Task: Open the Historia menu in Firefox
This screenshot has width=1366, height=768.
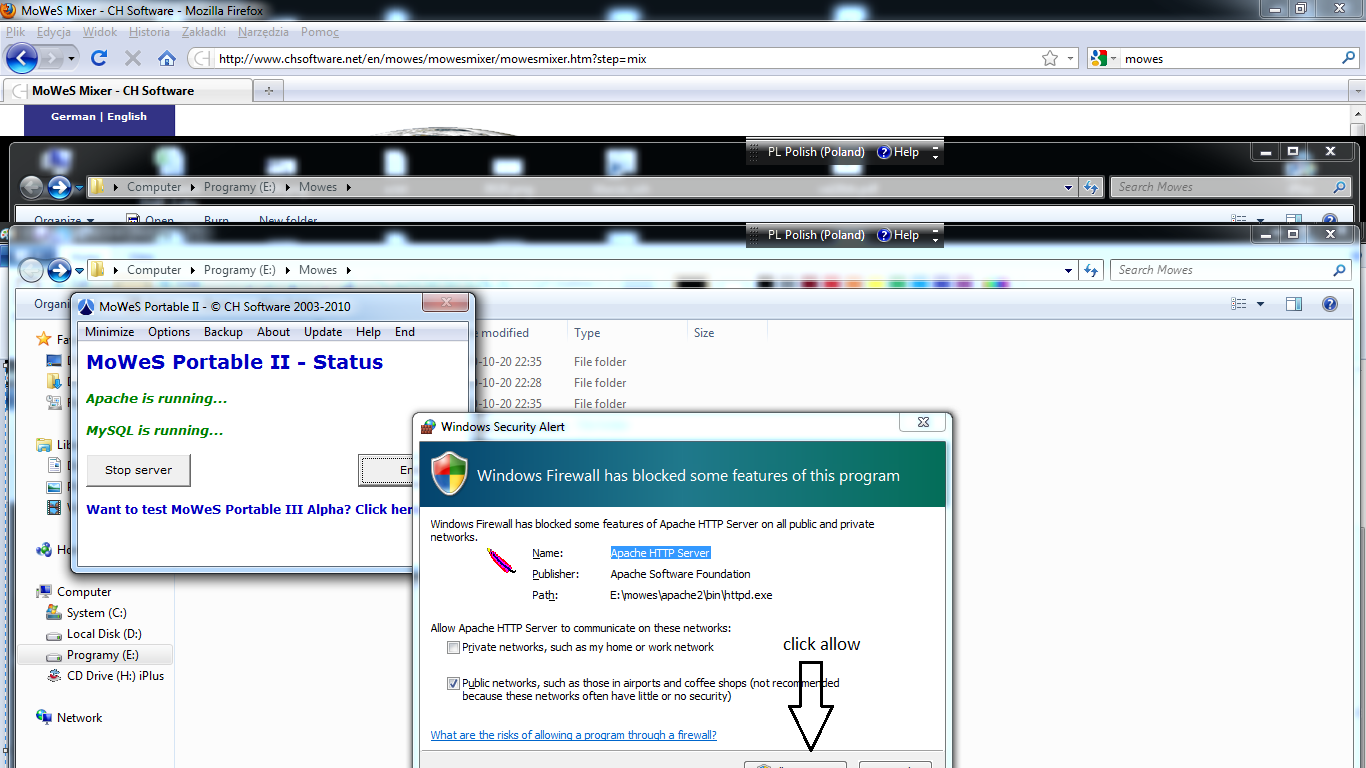Action: pyautogui.click(x=149, y=32)
